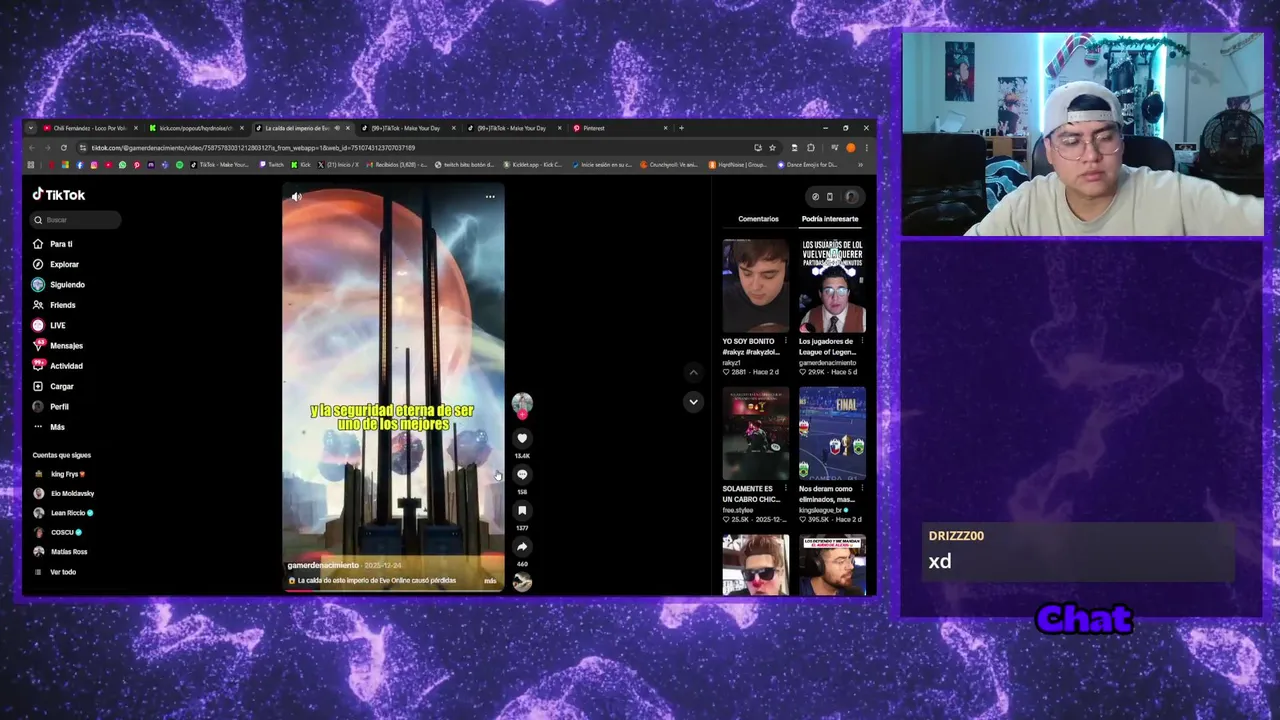The image size is (1280, 720).
Task: Bookmark page with star icon
Action: (x=772, y=148)
